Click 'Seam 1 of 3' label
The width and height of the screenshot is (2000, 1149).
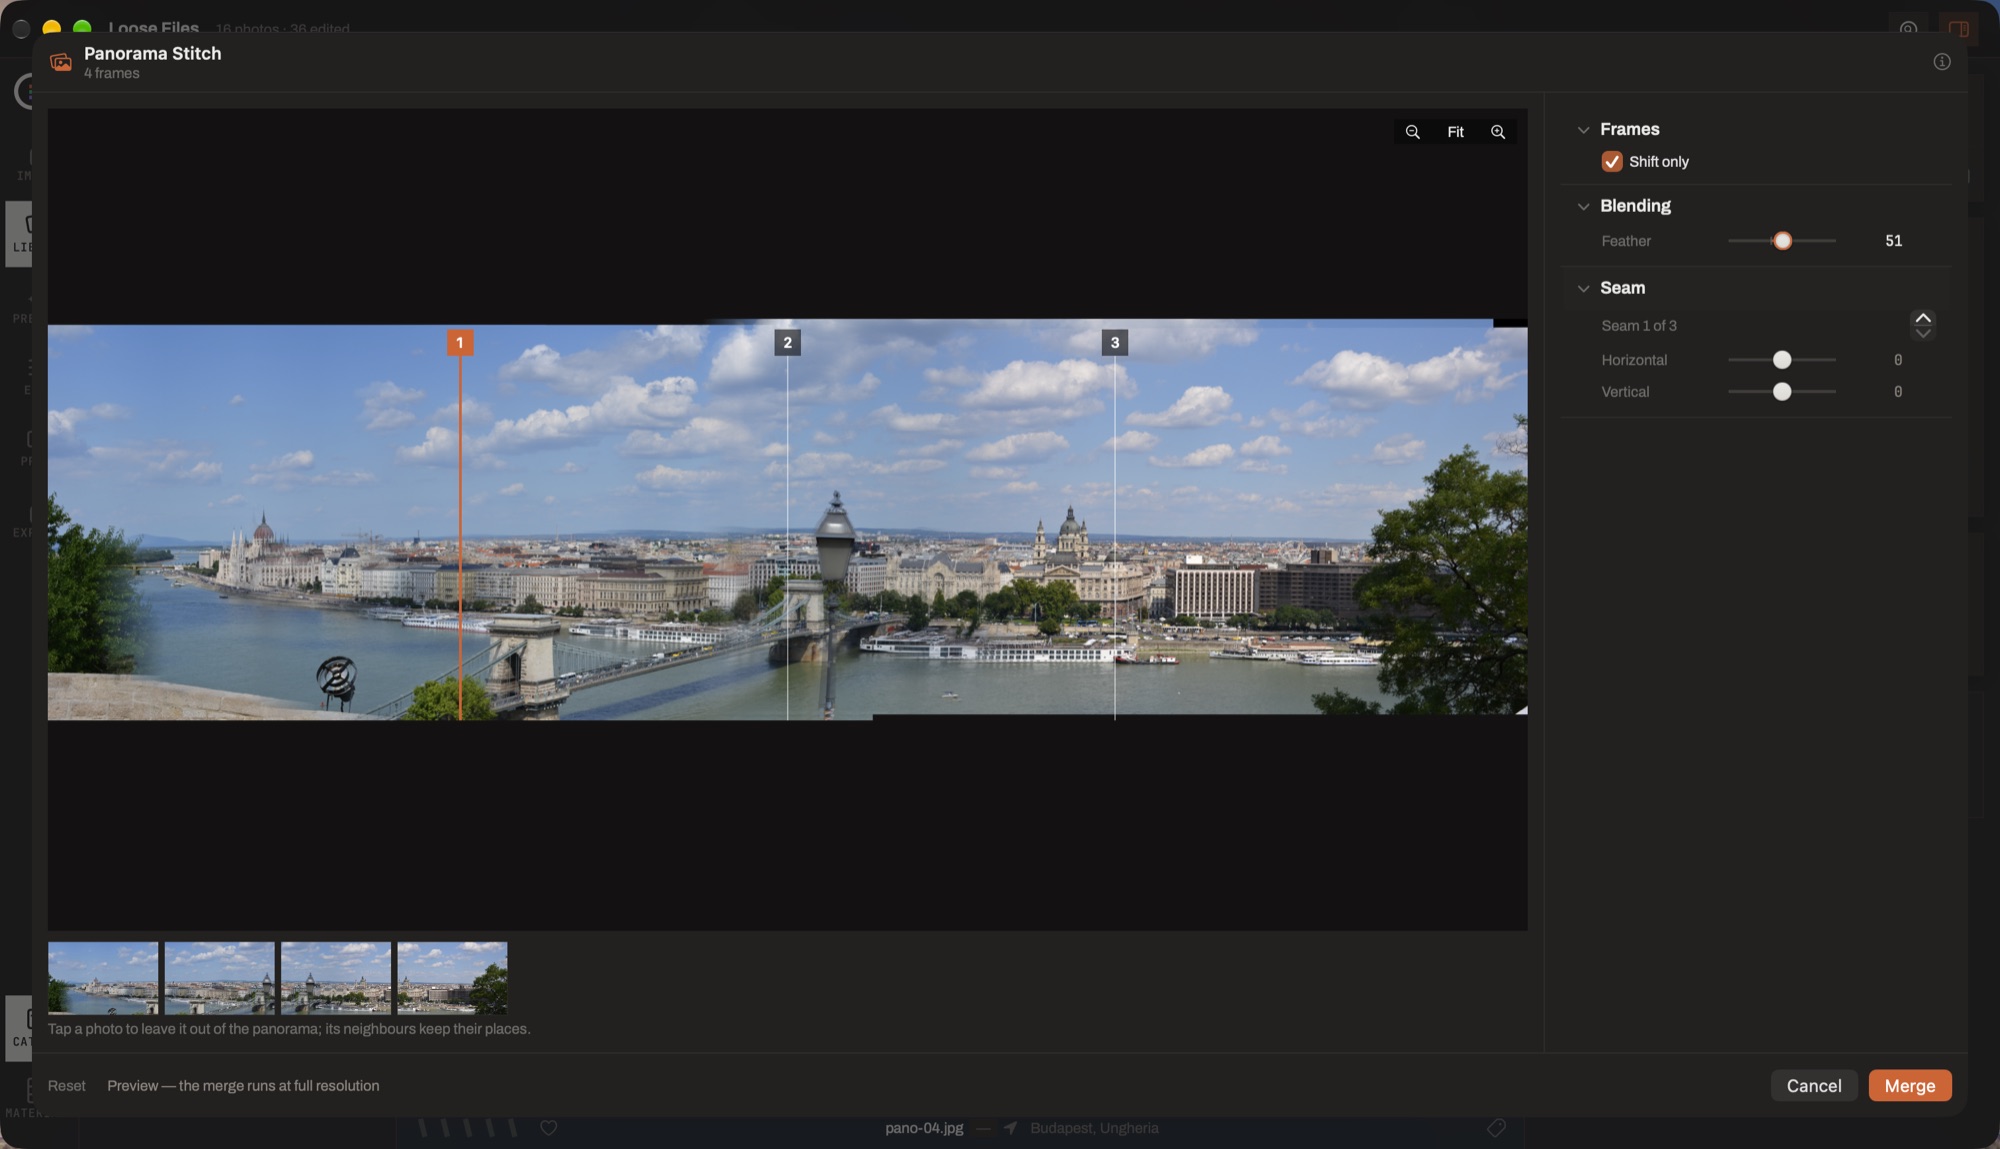tap(1638, 326)
